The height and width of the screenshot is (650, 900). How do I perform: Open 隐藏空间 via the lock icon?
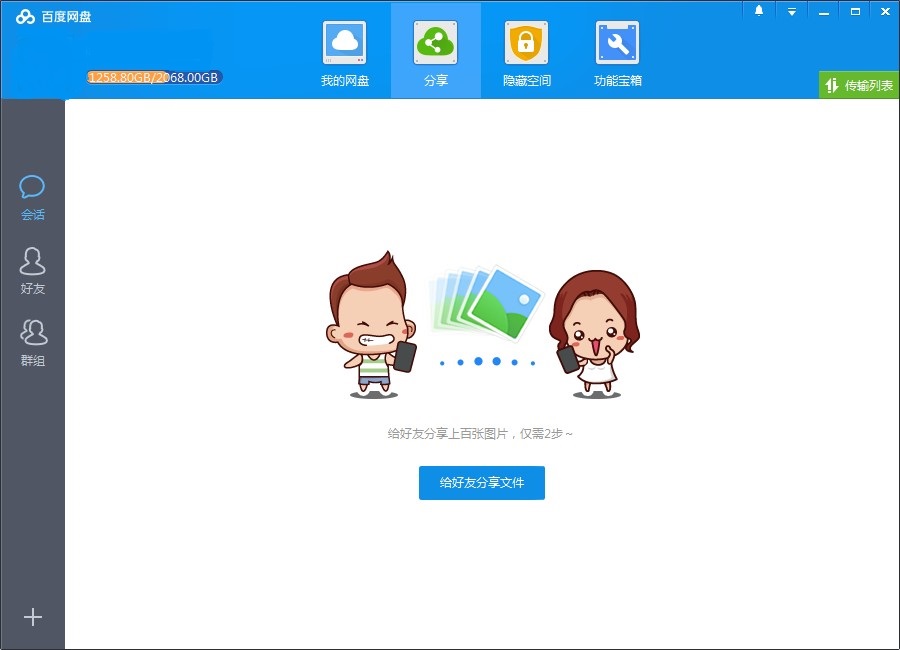coord(525,42)
